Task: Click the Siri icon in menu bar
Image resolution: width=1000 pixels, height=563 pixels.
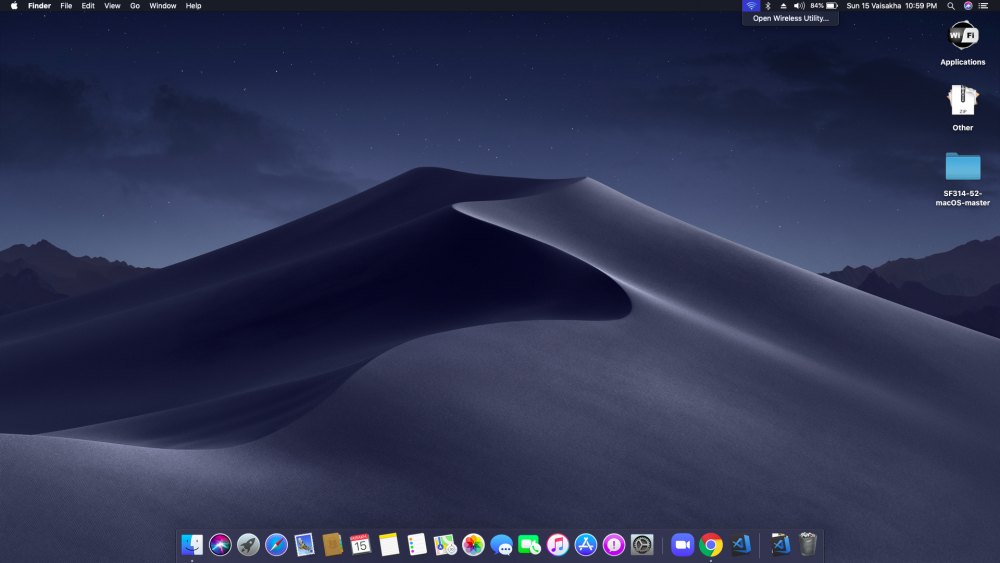Action: tap(968, 6)
